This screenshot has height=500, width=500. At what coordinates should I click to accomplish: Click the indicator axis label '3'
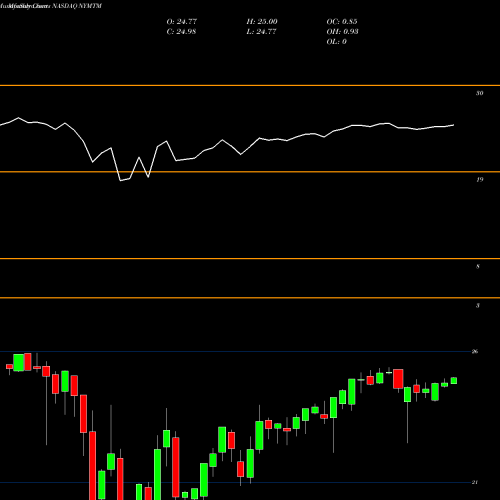click(478, 305)
